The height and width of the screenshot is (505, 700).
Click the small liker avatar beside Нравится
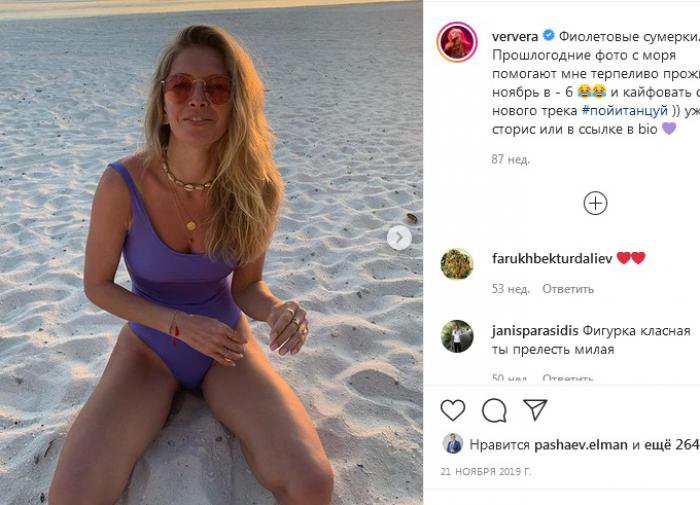pos(453,444)
